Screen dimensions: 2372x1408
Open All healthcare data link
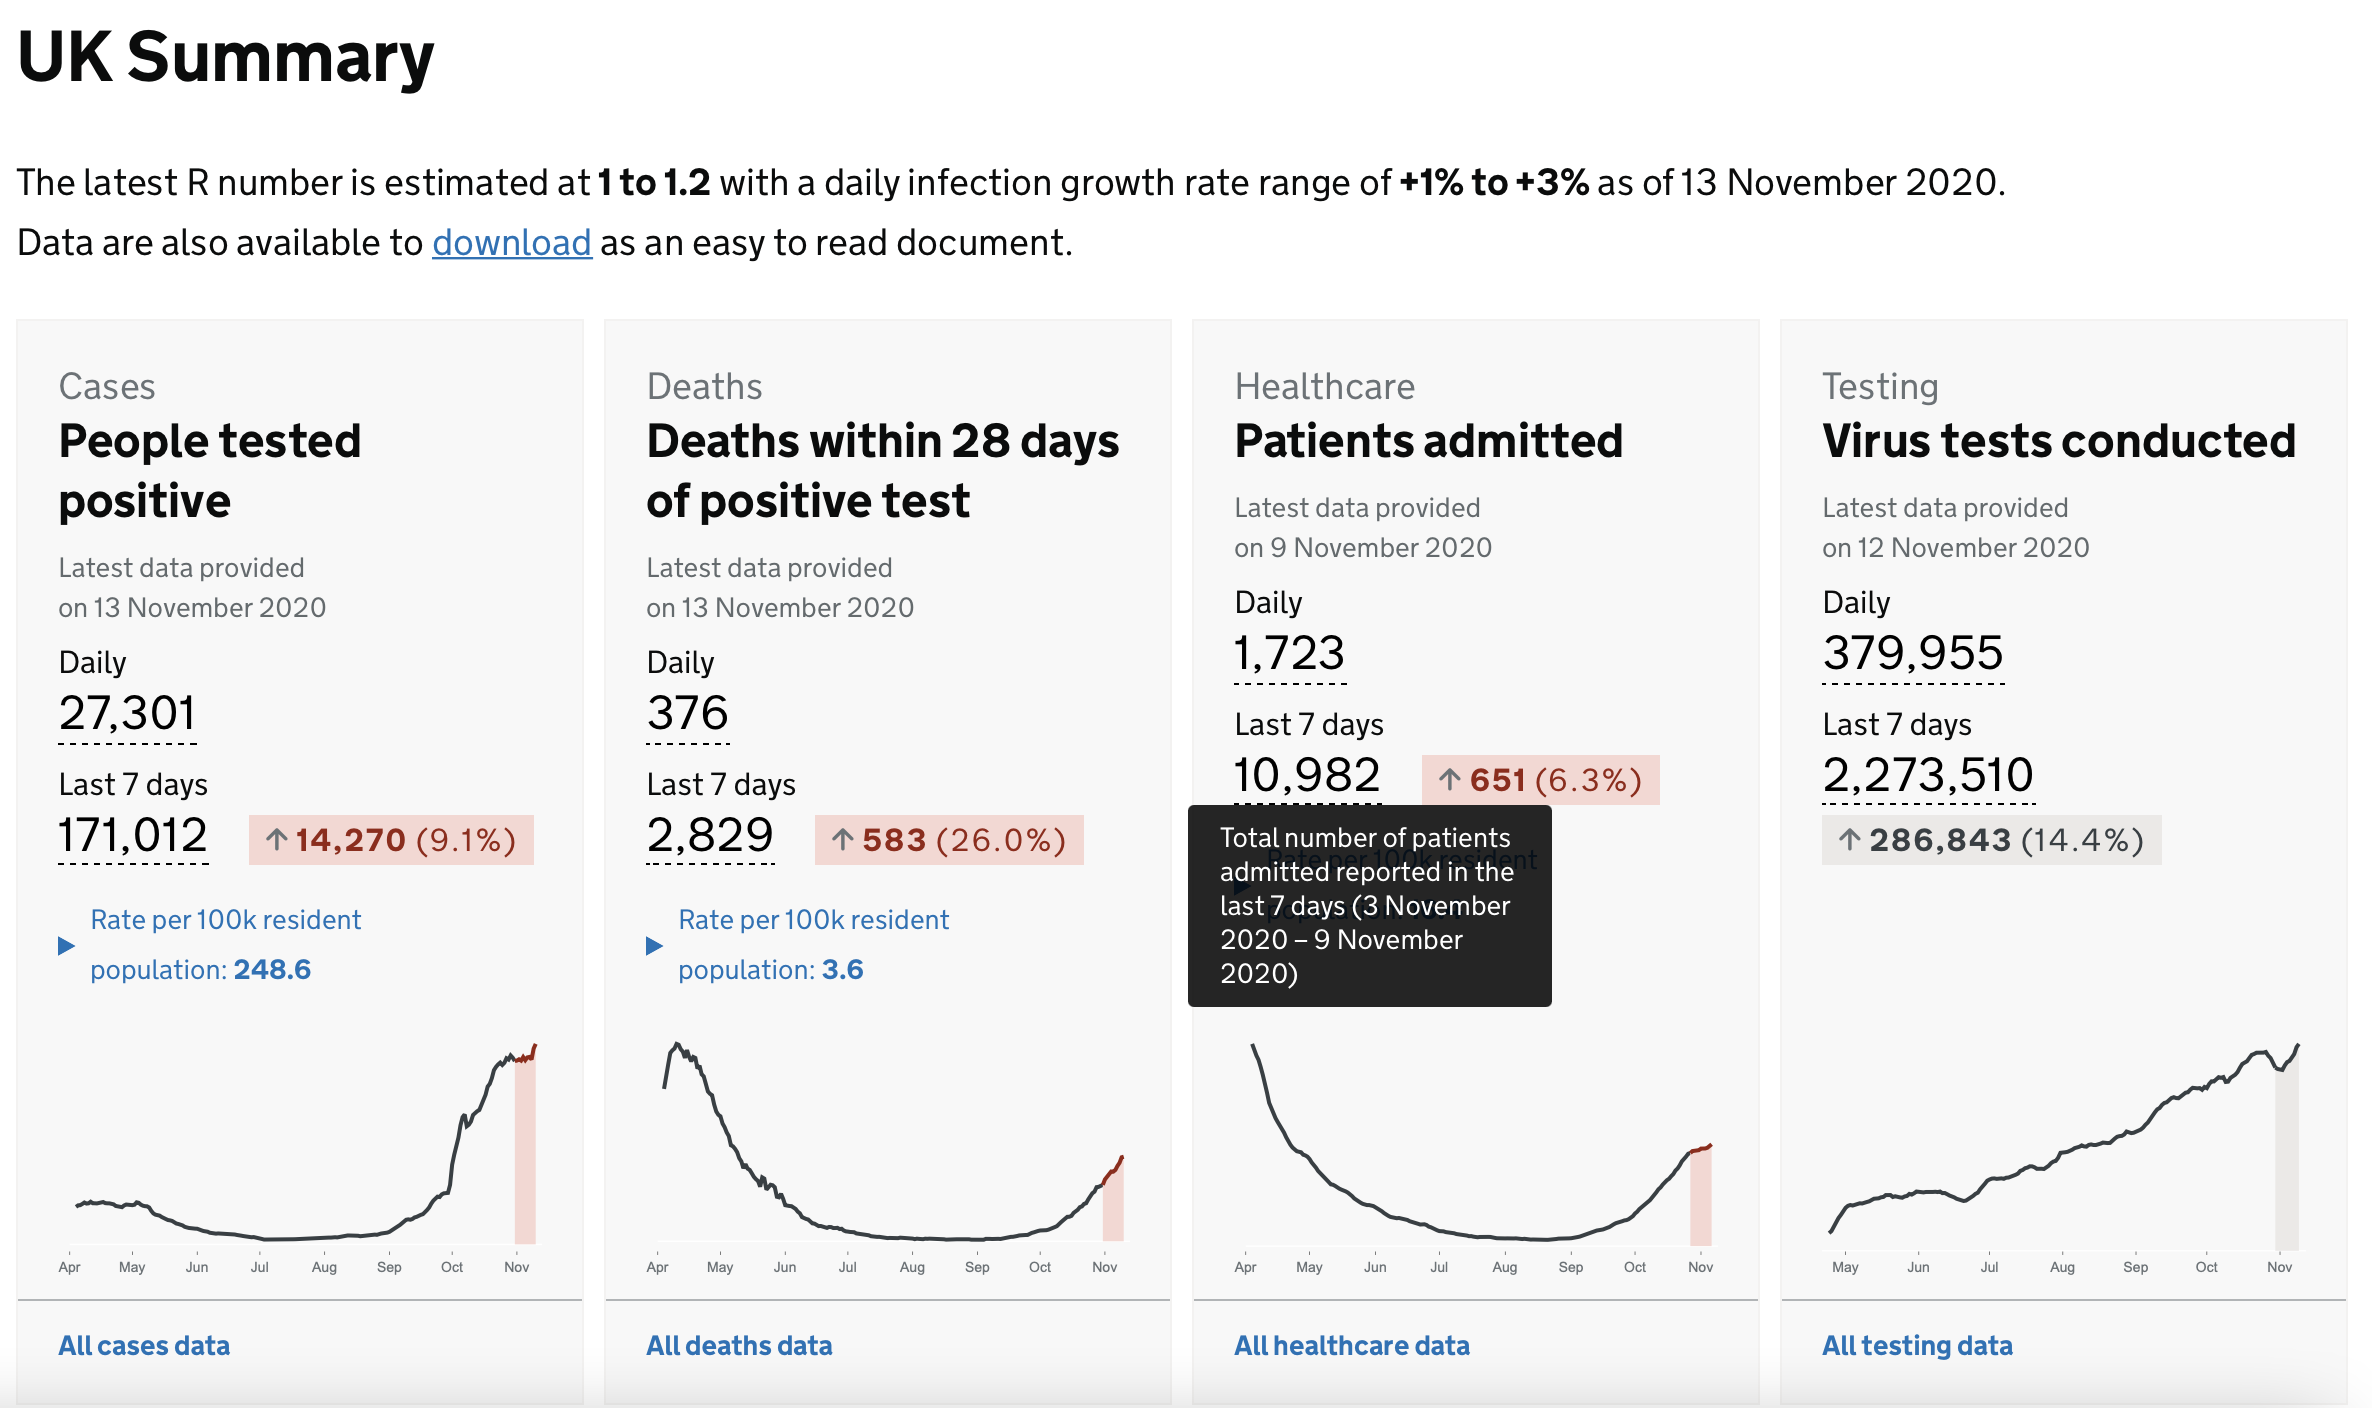point(1352,1346)
